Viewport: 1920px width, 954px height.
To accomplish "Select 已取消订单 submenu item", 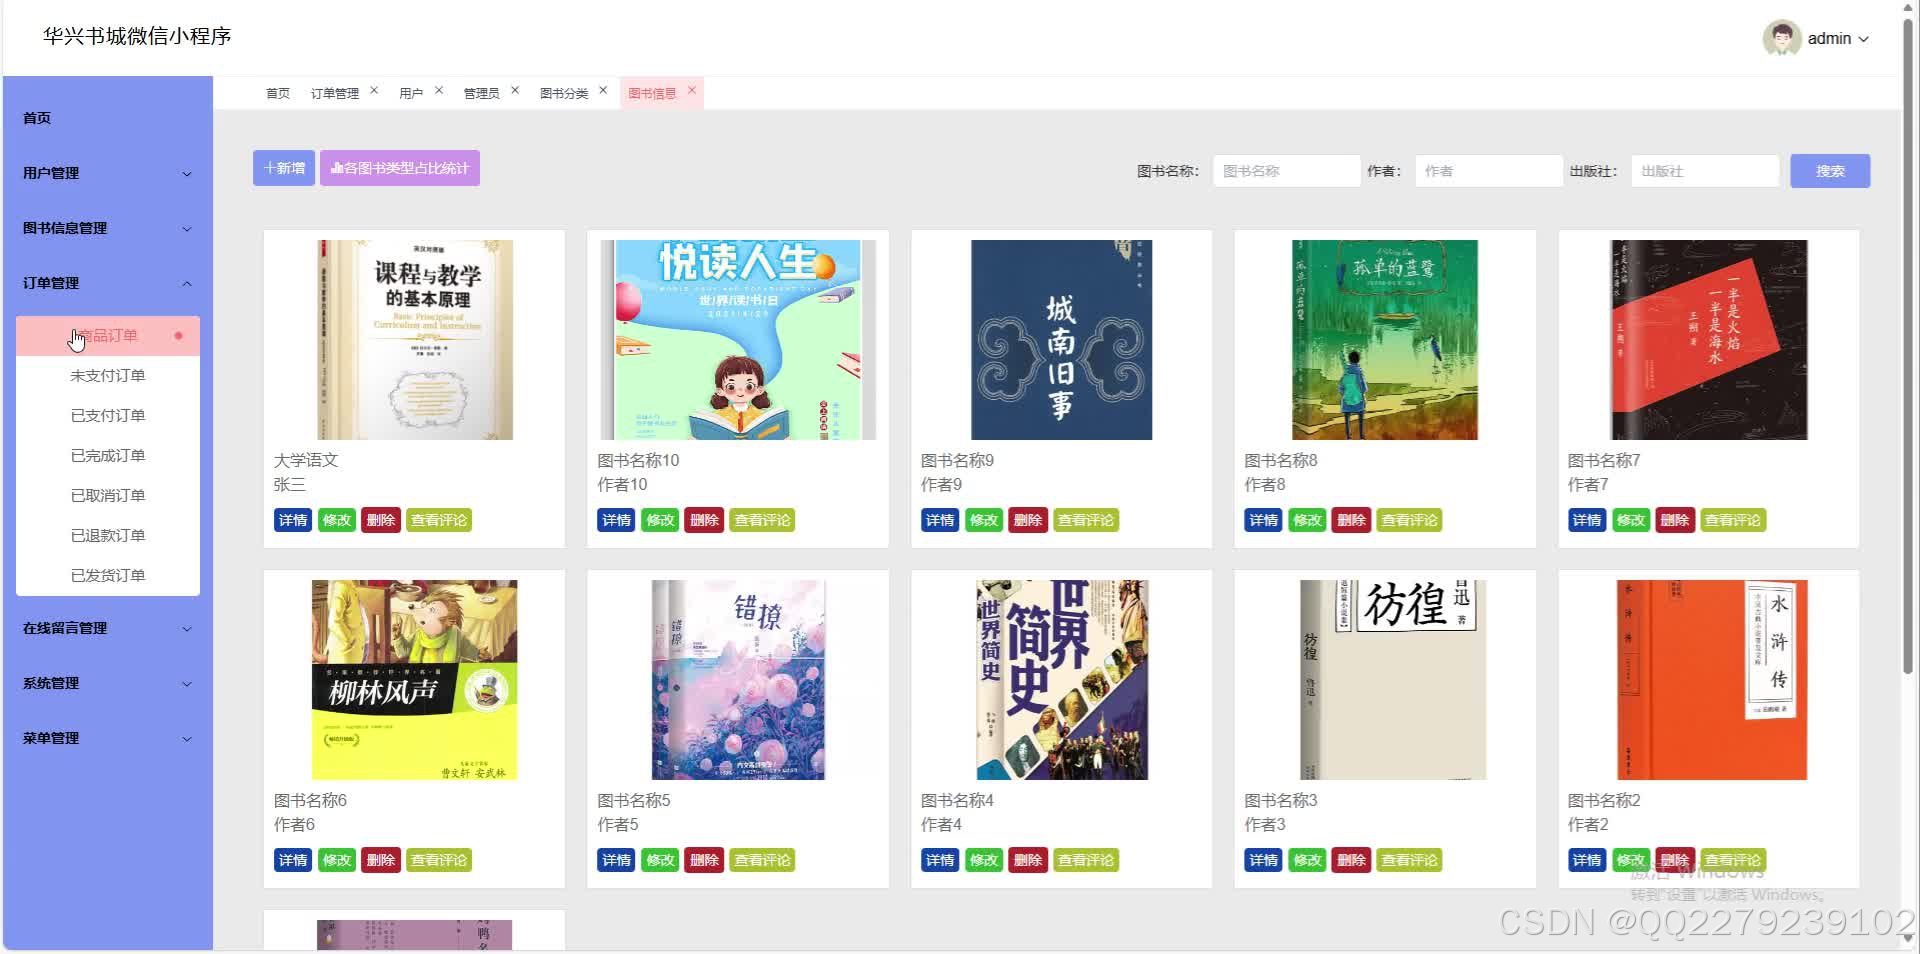I will [x=108, y=496].
